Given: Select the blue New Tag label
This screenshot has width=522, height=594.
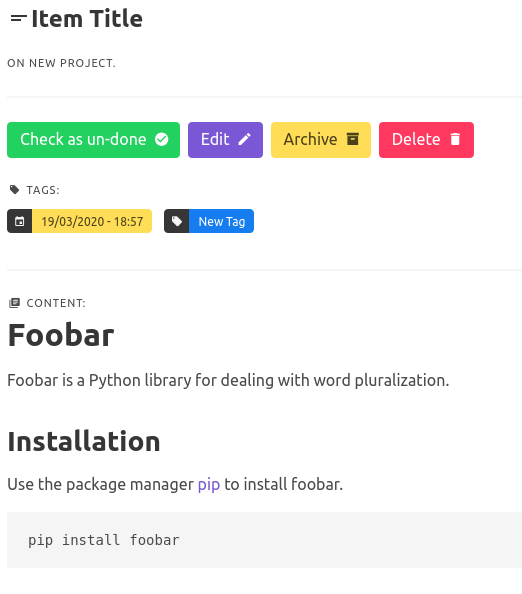Looking at the screenshot, I should [222, 221].
